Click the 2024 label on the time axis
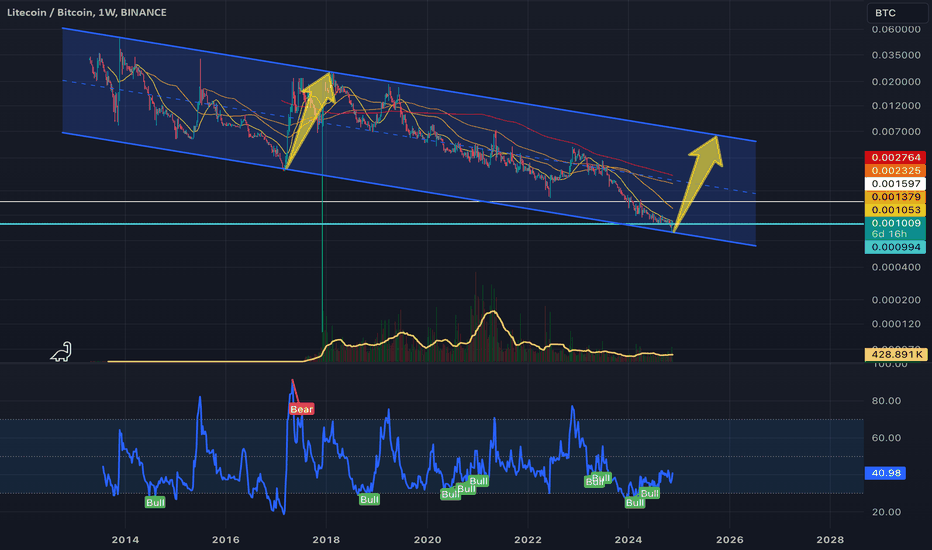This screenshot has height=550, width=932. (628, 540)
